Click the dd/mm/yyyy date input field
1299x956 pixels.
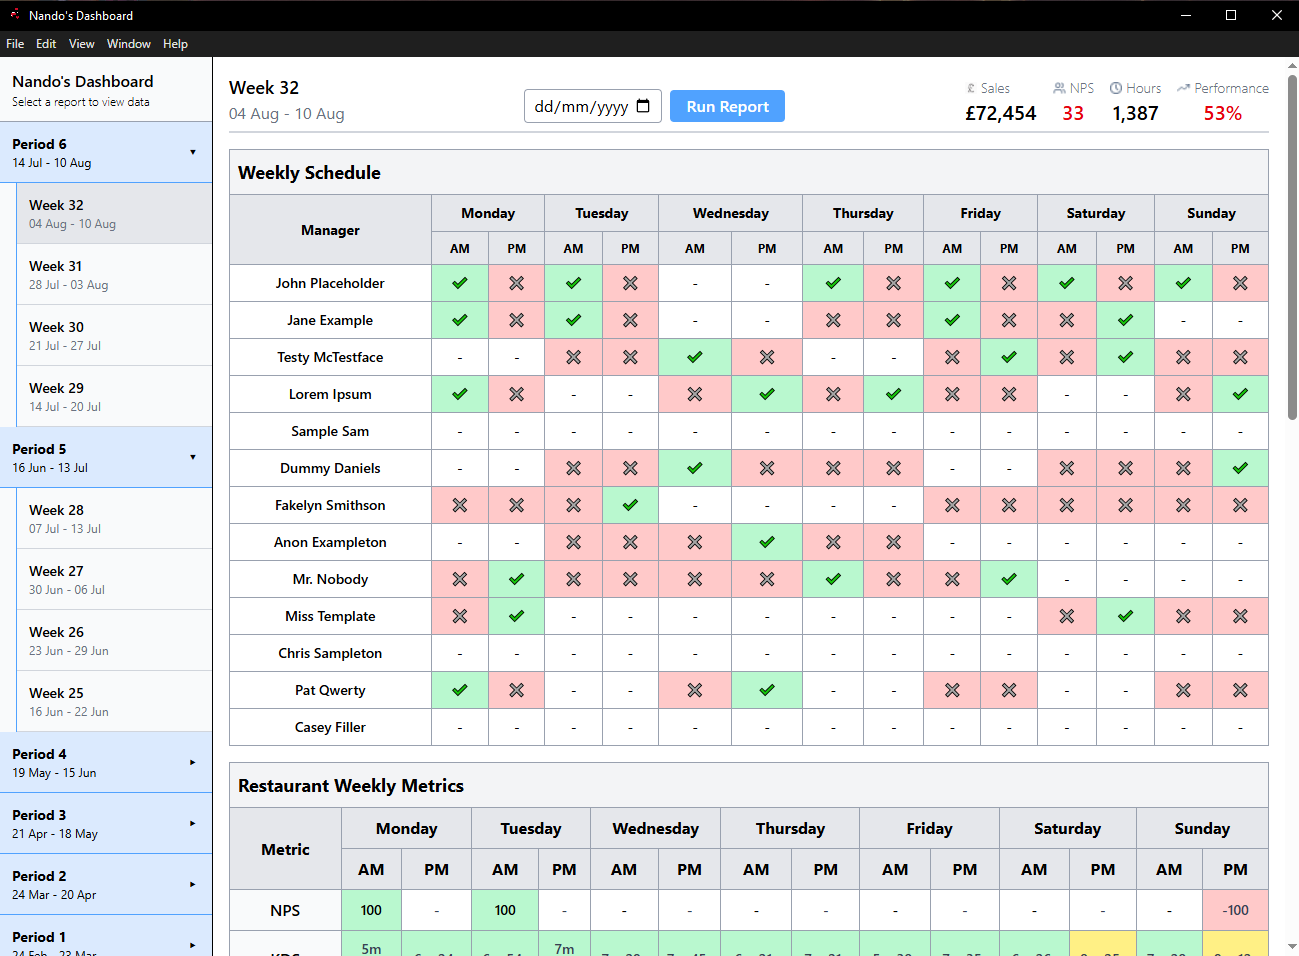click(582, 106)
